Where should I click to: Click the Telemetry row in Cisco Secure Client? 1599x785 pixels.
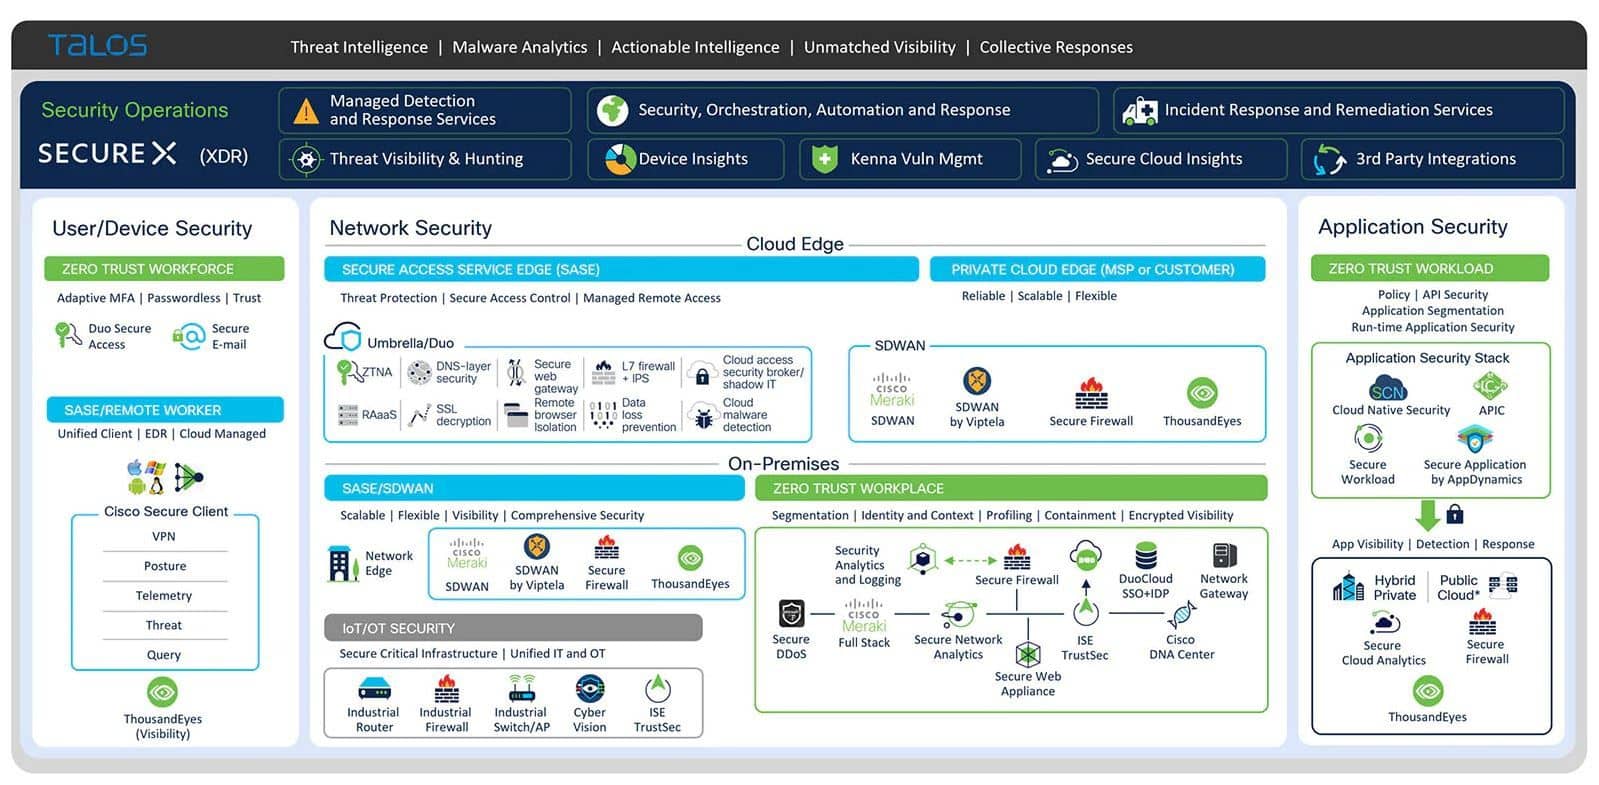pyautogui.click(x=164, y=595)
